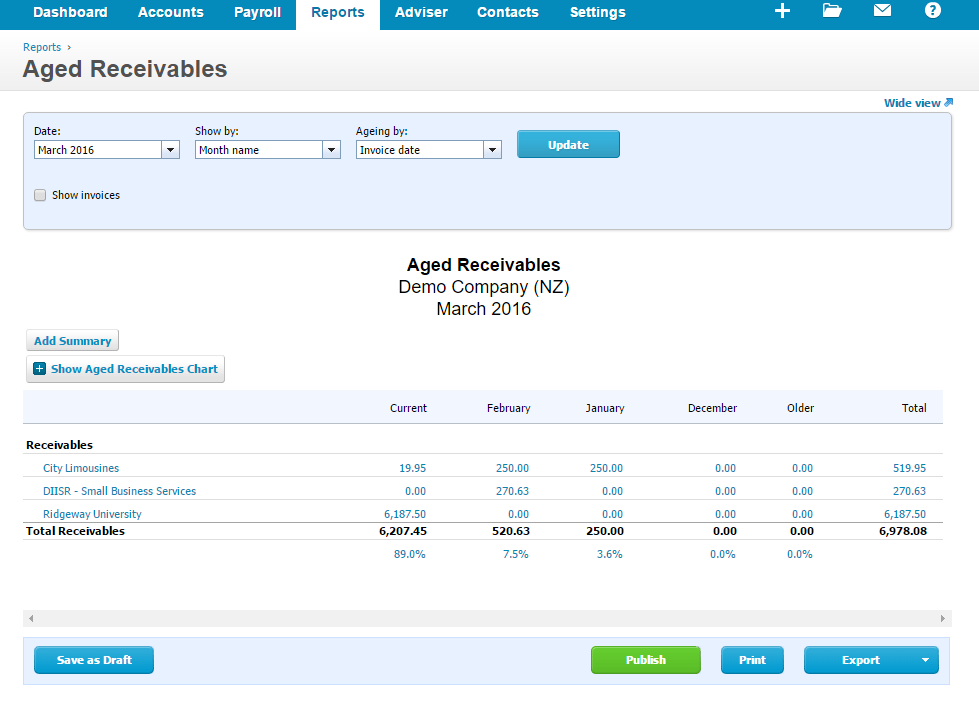Open the Ridgeway University receivable
Image resolution: width=979 pixels, height=709 pixels.
tap(92, 514)
